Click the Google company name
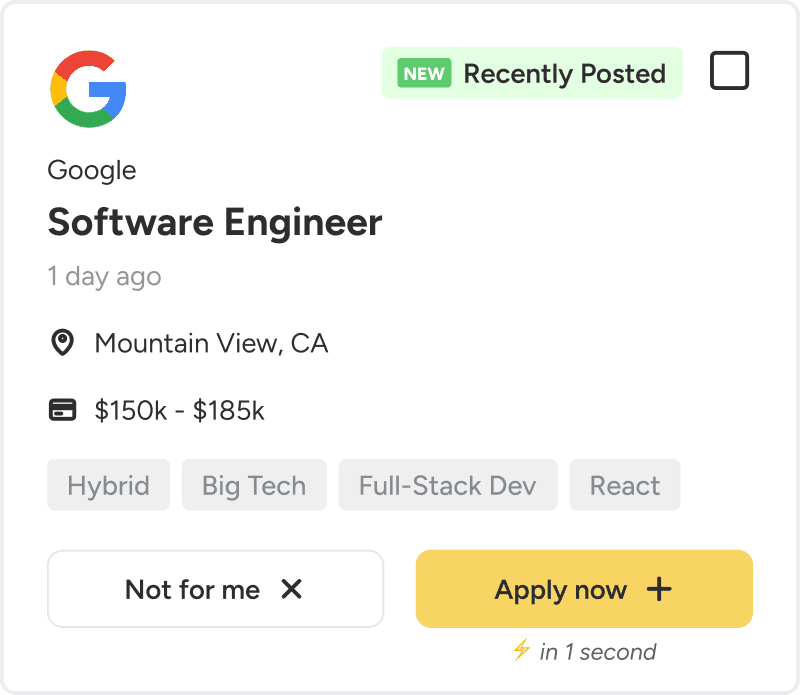Image resolution: width=800 pixels, height=695 pixels. pos(92,170)
